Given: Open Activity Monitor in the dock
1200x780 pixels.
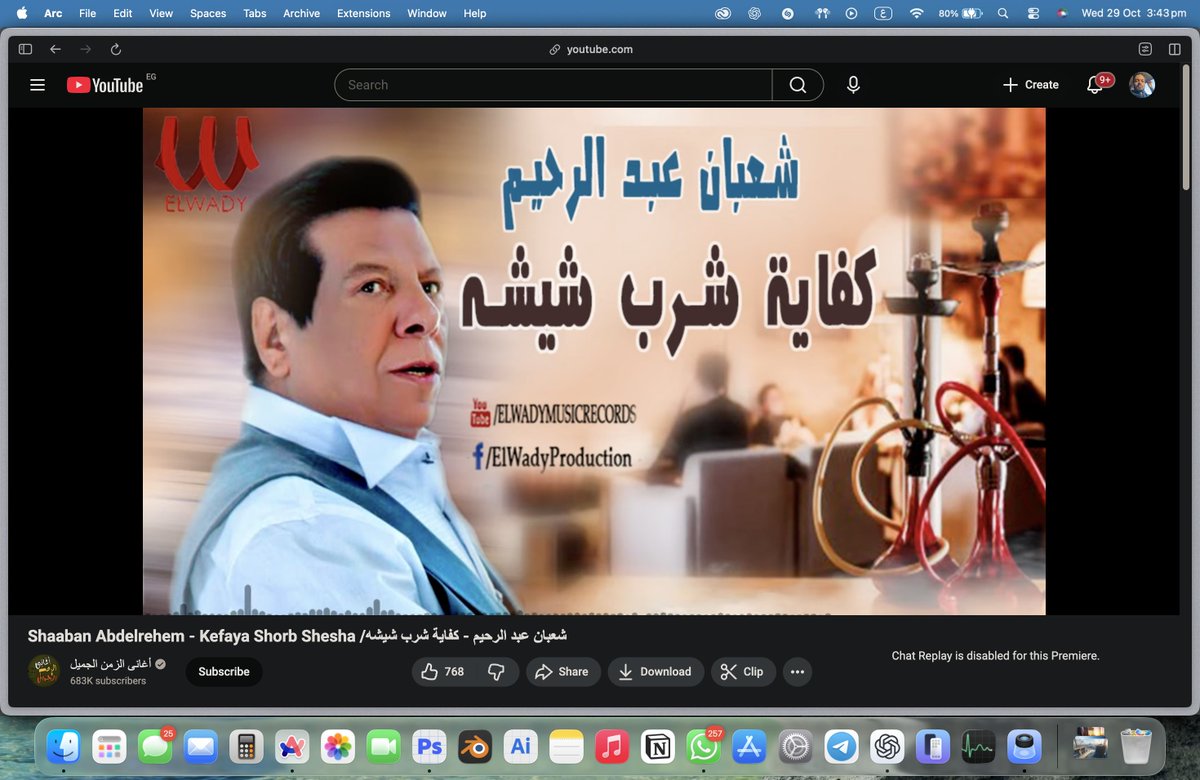Looking at the screenshot, I should (978, 746).
